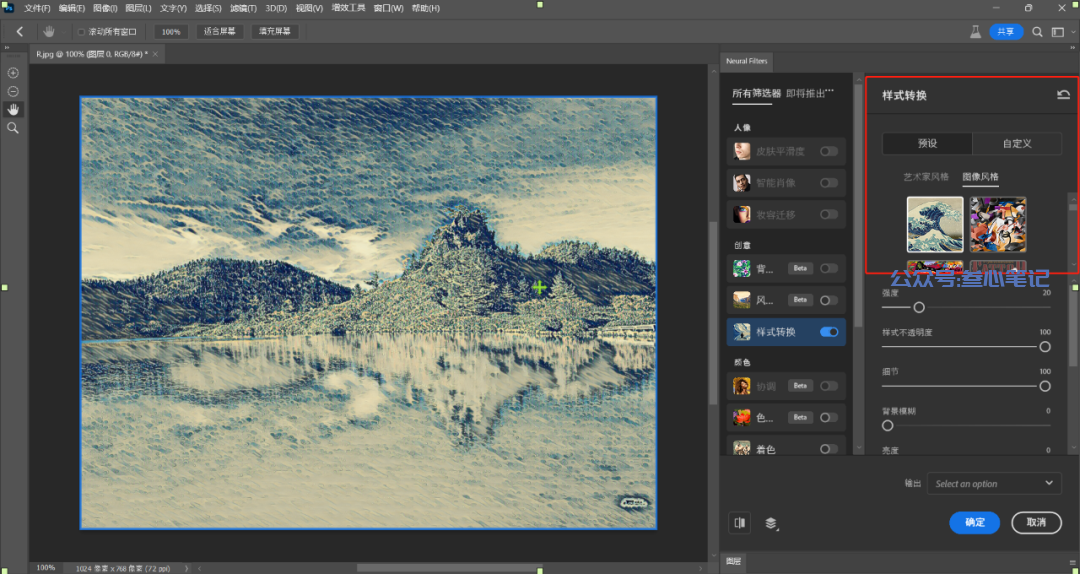Check the 滚动所有窗口 checkbox

coord(81,32)
